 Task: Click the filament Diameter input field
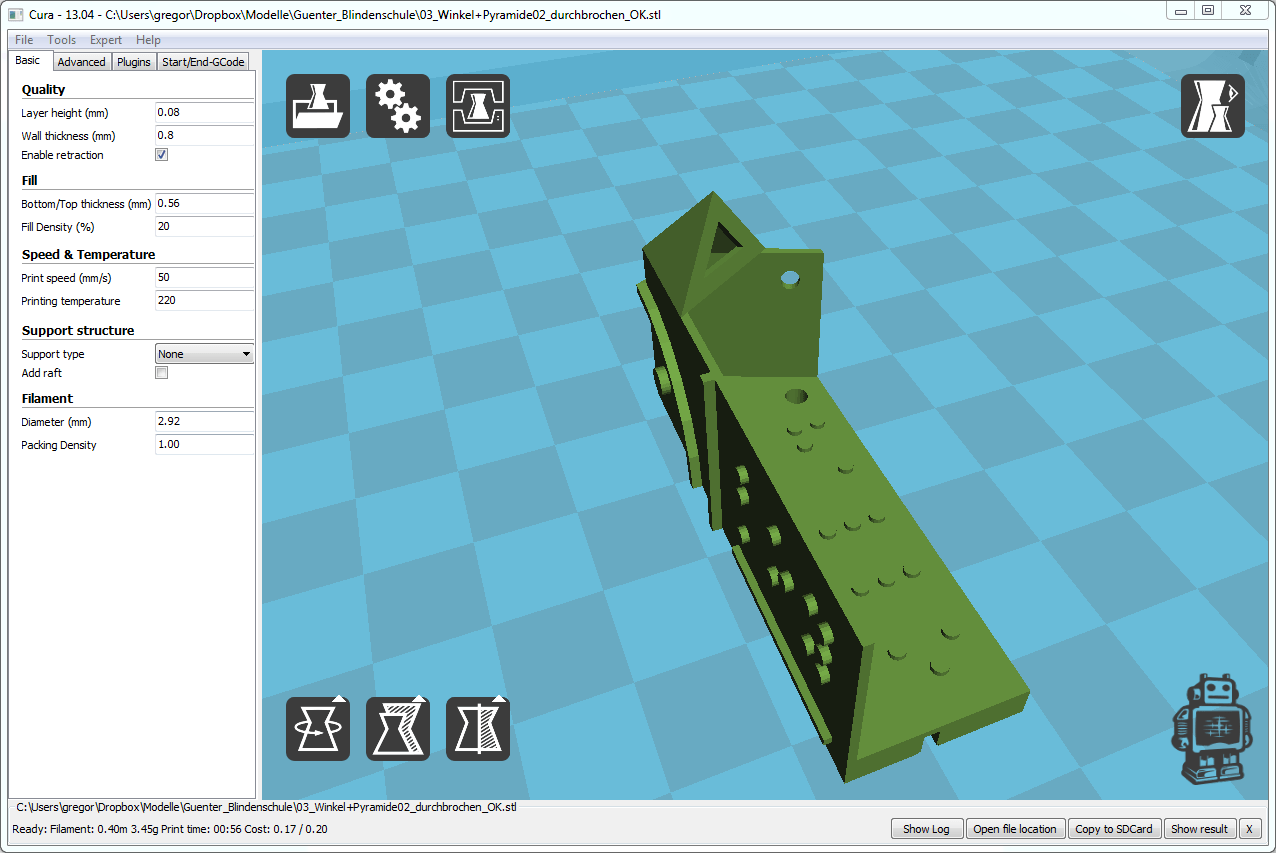coord(205,422)
